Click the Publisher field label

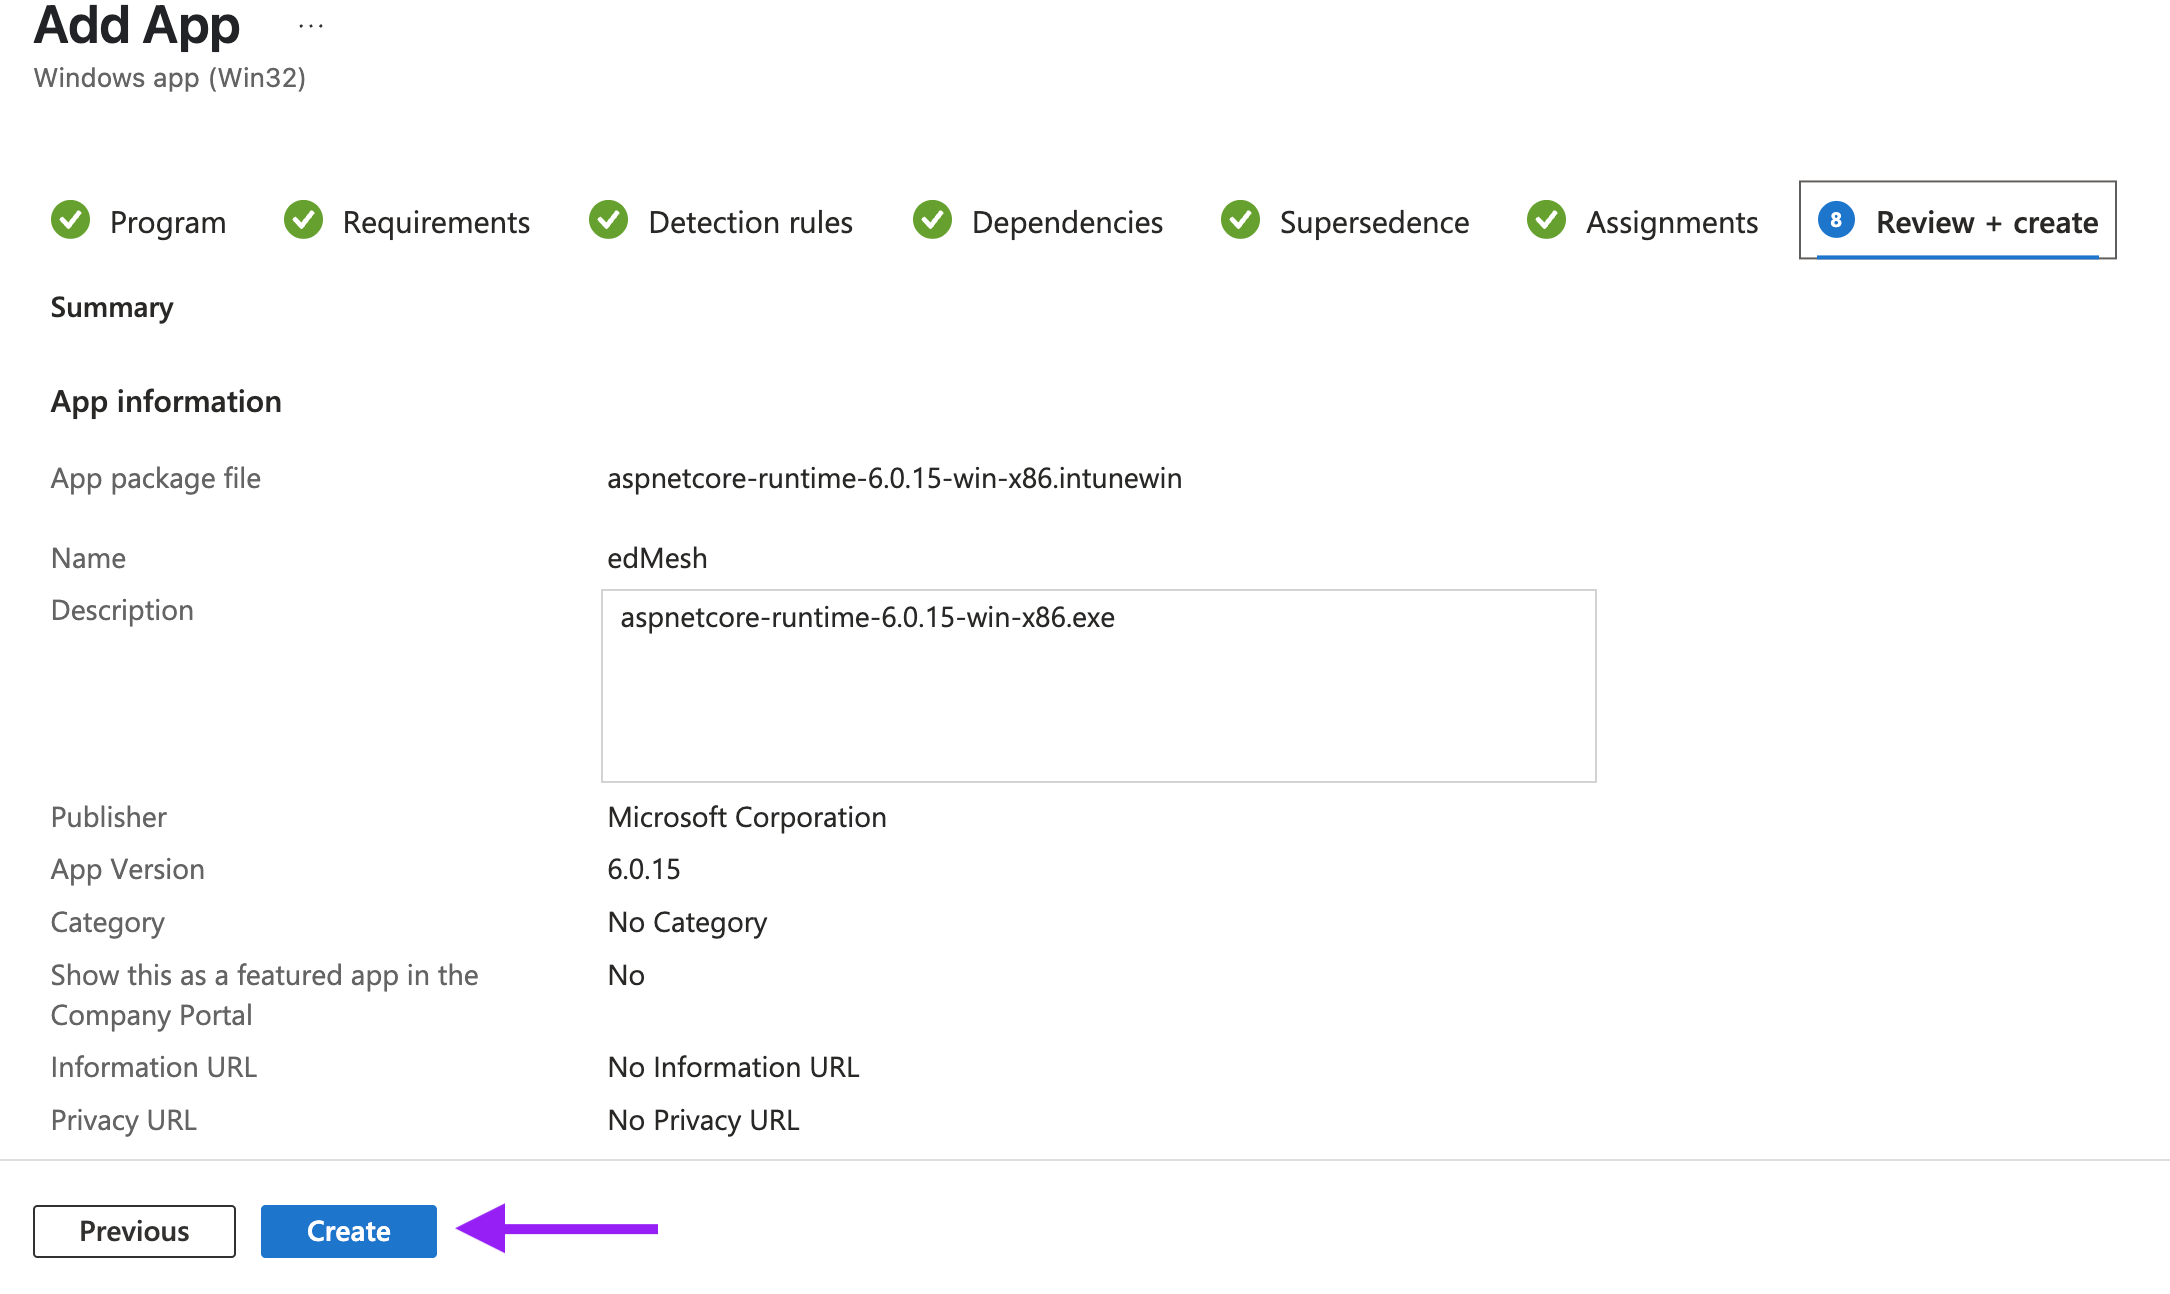[x=109, y=817]
